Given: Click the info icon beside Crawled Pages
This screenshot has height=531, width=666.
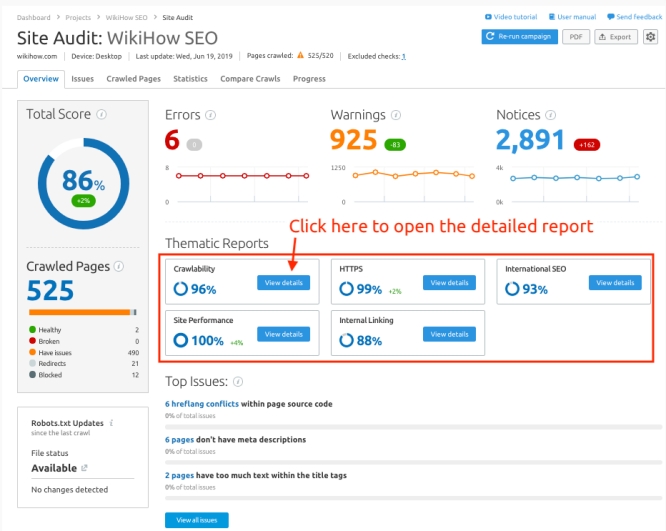Looking at the screenshot, I should [119, 267].
